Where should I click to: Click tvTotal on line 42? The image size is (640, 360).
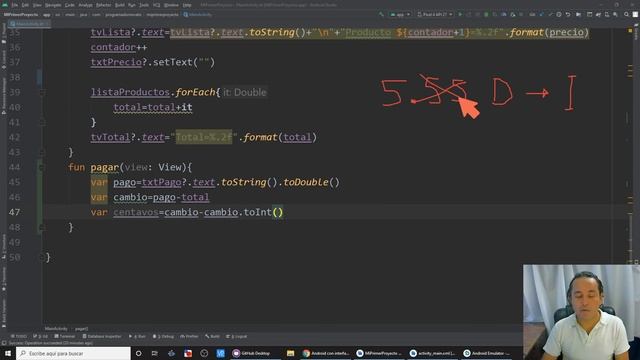click(110, 137)
